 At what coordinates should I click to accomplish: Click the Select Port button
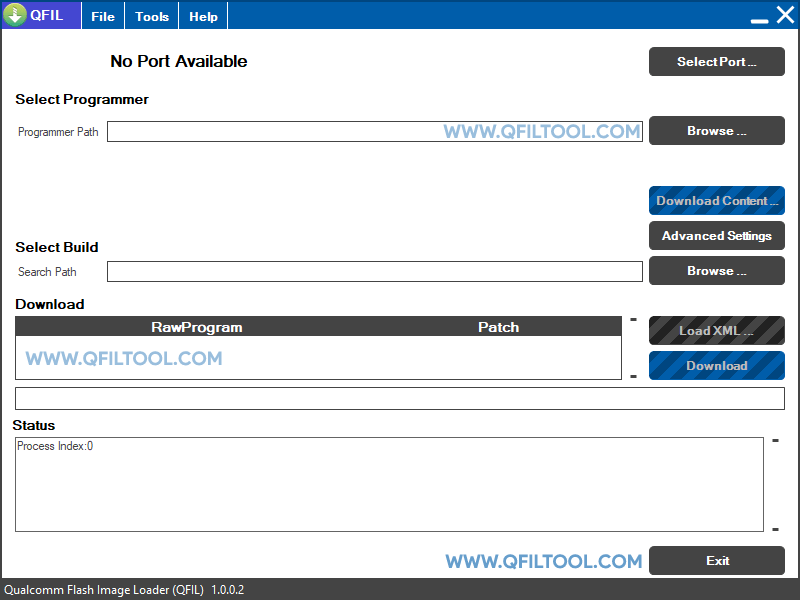[x=716, y=61]
